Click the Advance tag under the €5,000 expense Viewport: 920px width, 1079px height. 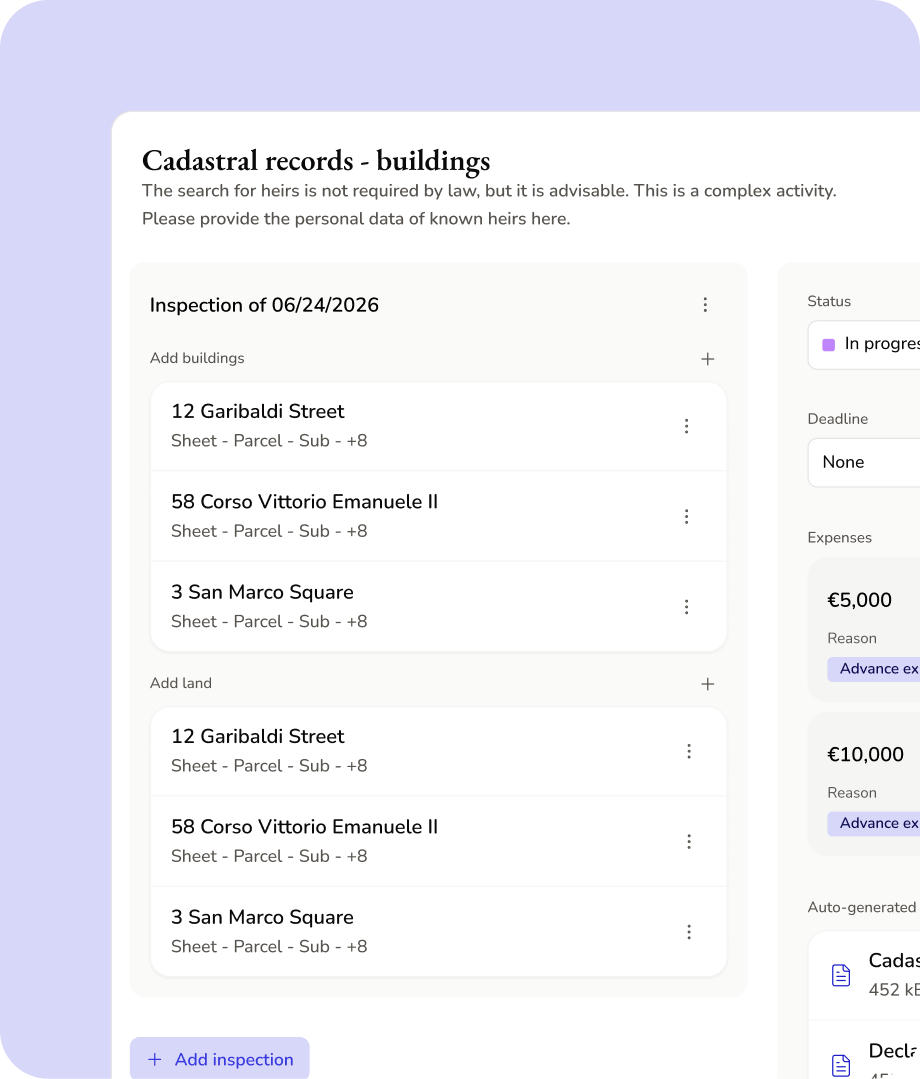click(874, 669)
